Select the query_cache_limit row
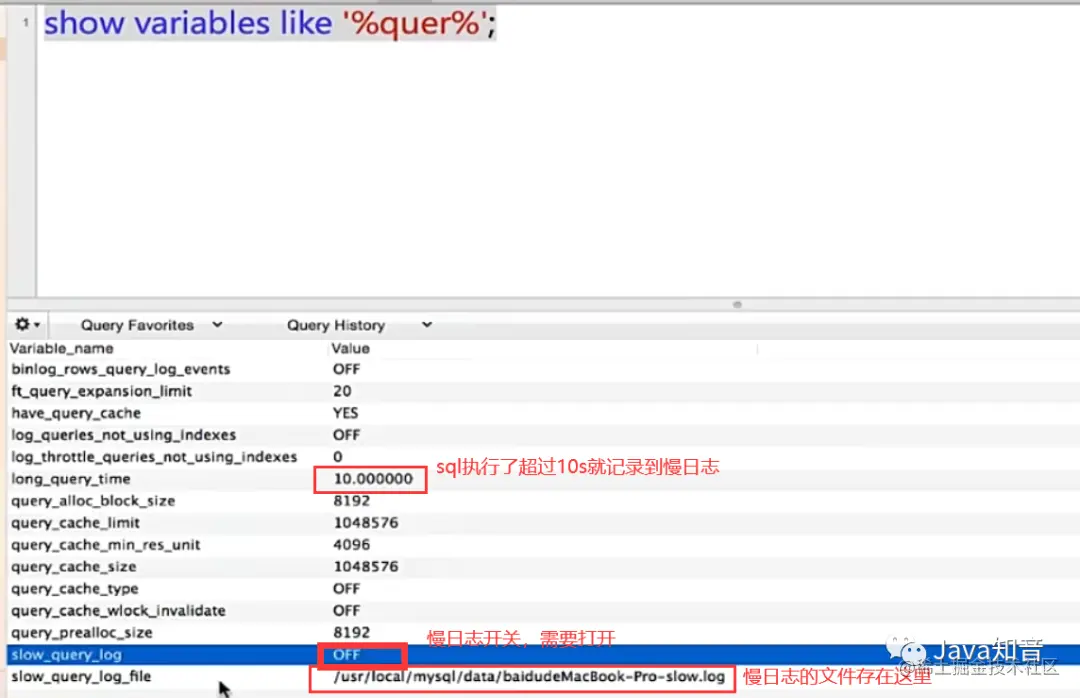Viewport: 1080px width, 698px height. coord(543,523)
